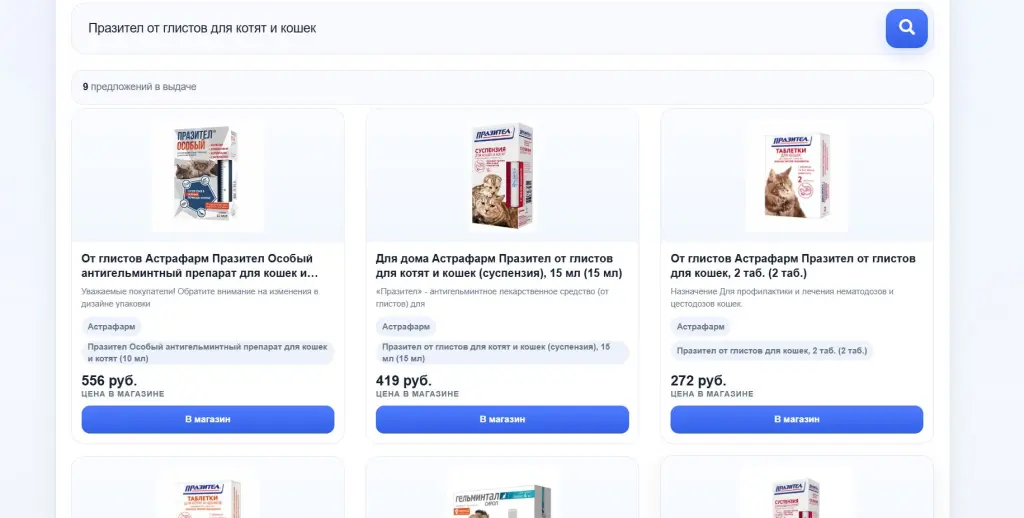Viewport: 1024px width, 518px height.
Task: Open image of the 419 руб. suspension product
Action: pyautogui.click(x=502, y=176)
